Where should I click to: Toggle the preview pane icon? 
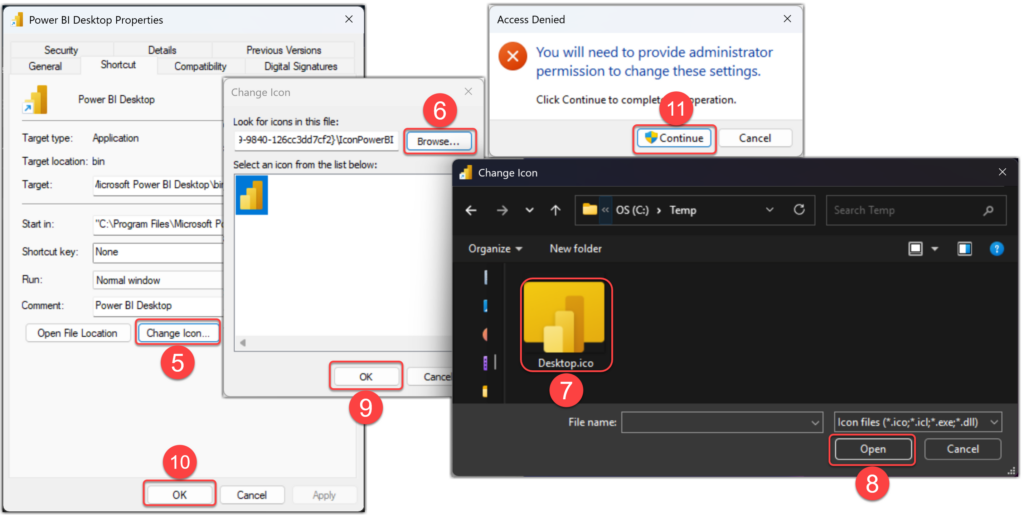pyautogui.click(x=965, y=249)
